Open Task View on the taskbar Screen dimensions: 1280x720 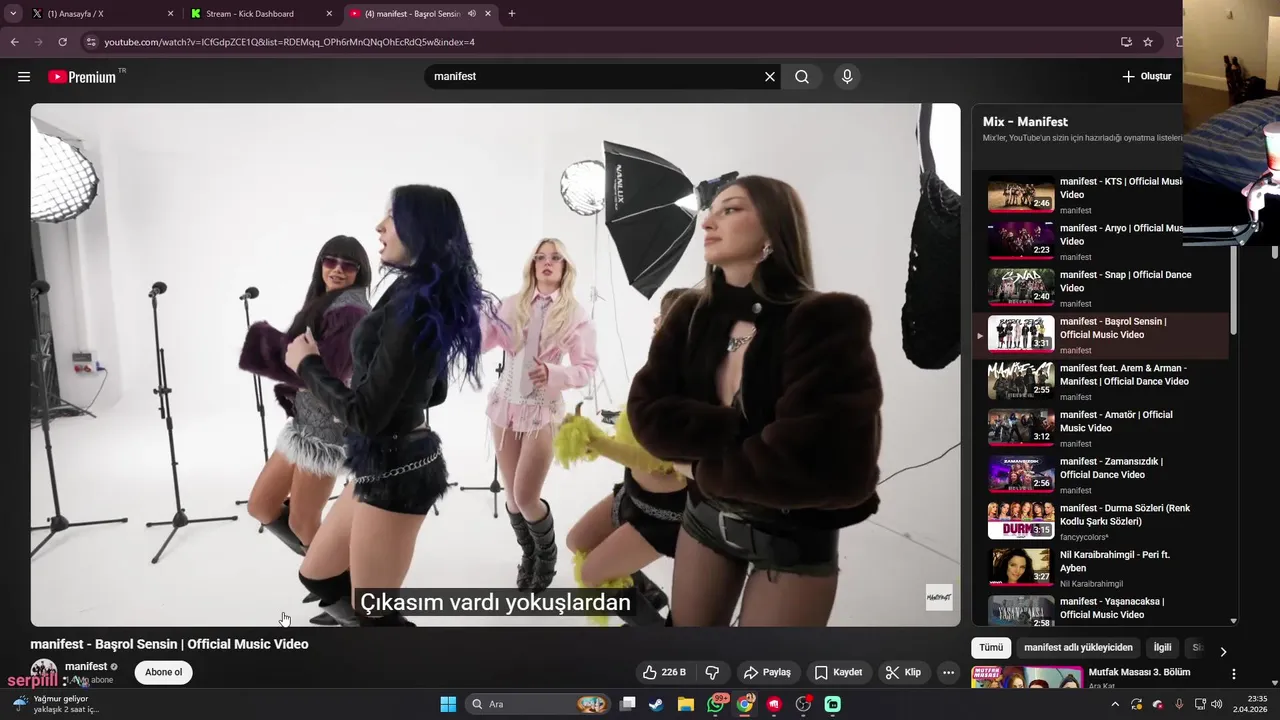(628, 704)
